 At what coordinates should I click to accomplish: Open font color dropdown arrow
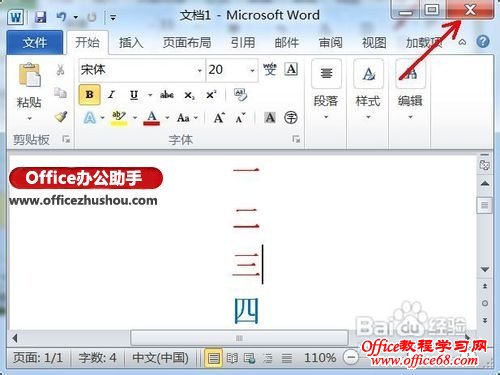point(167,117)
